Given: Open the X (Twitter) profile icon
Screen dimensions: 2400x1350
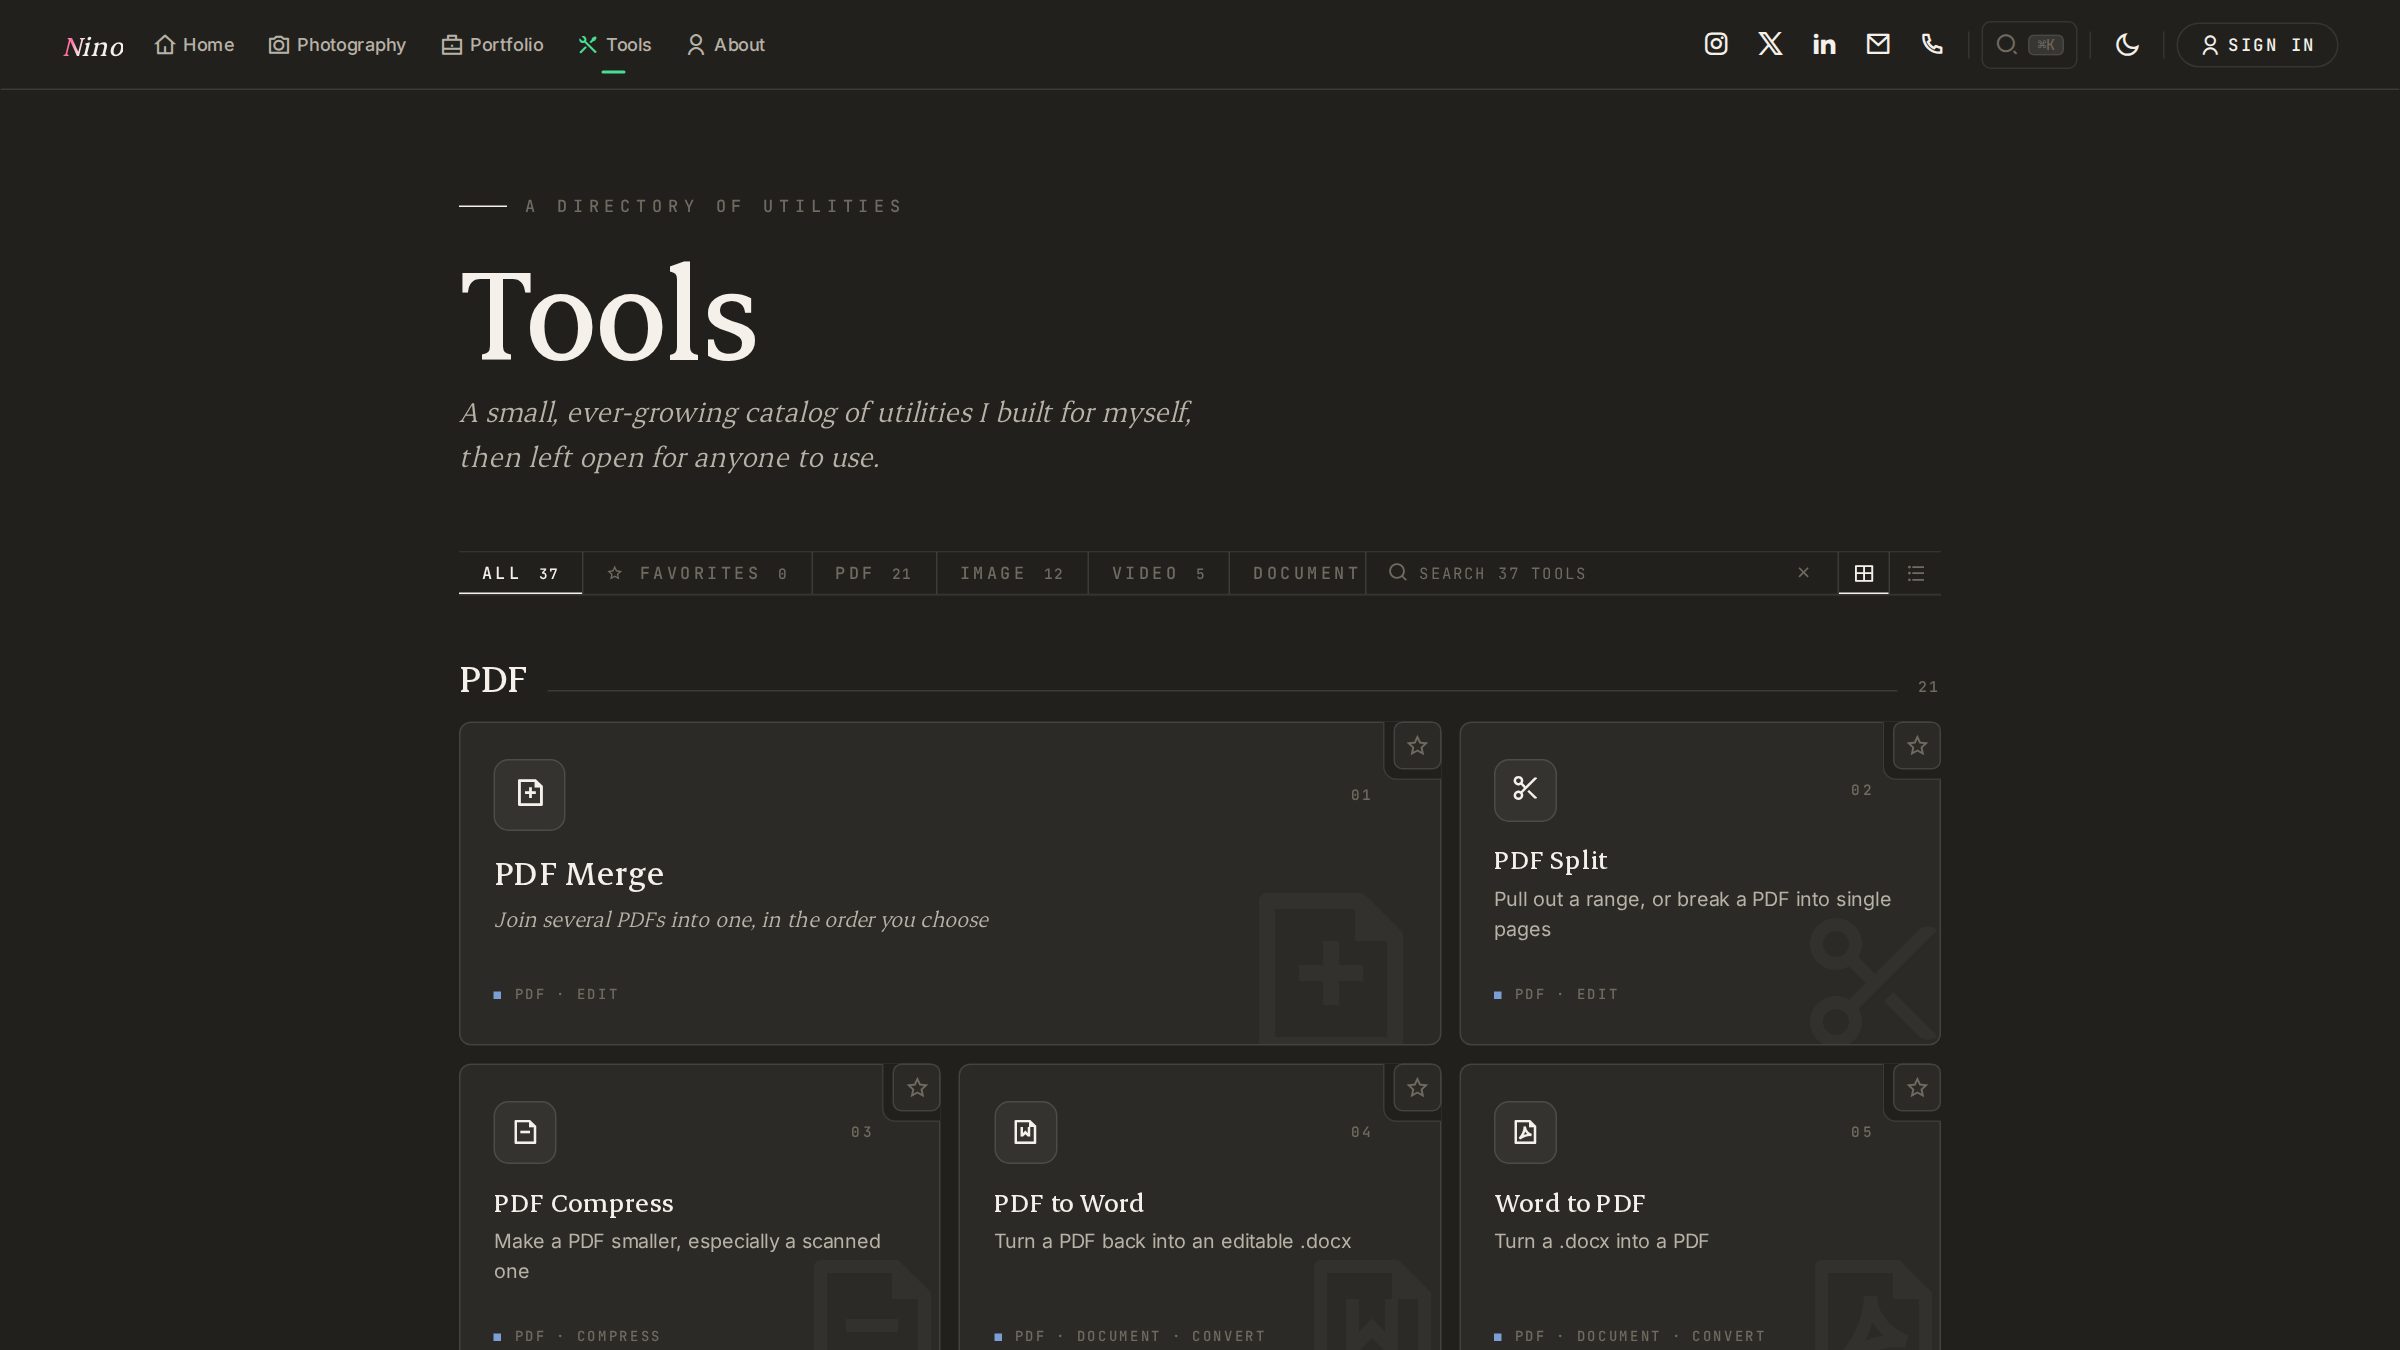Looking at the screenshot, I should (1770, 44).
